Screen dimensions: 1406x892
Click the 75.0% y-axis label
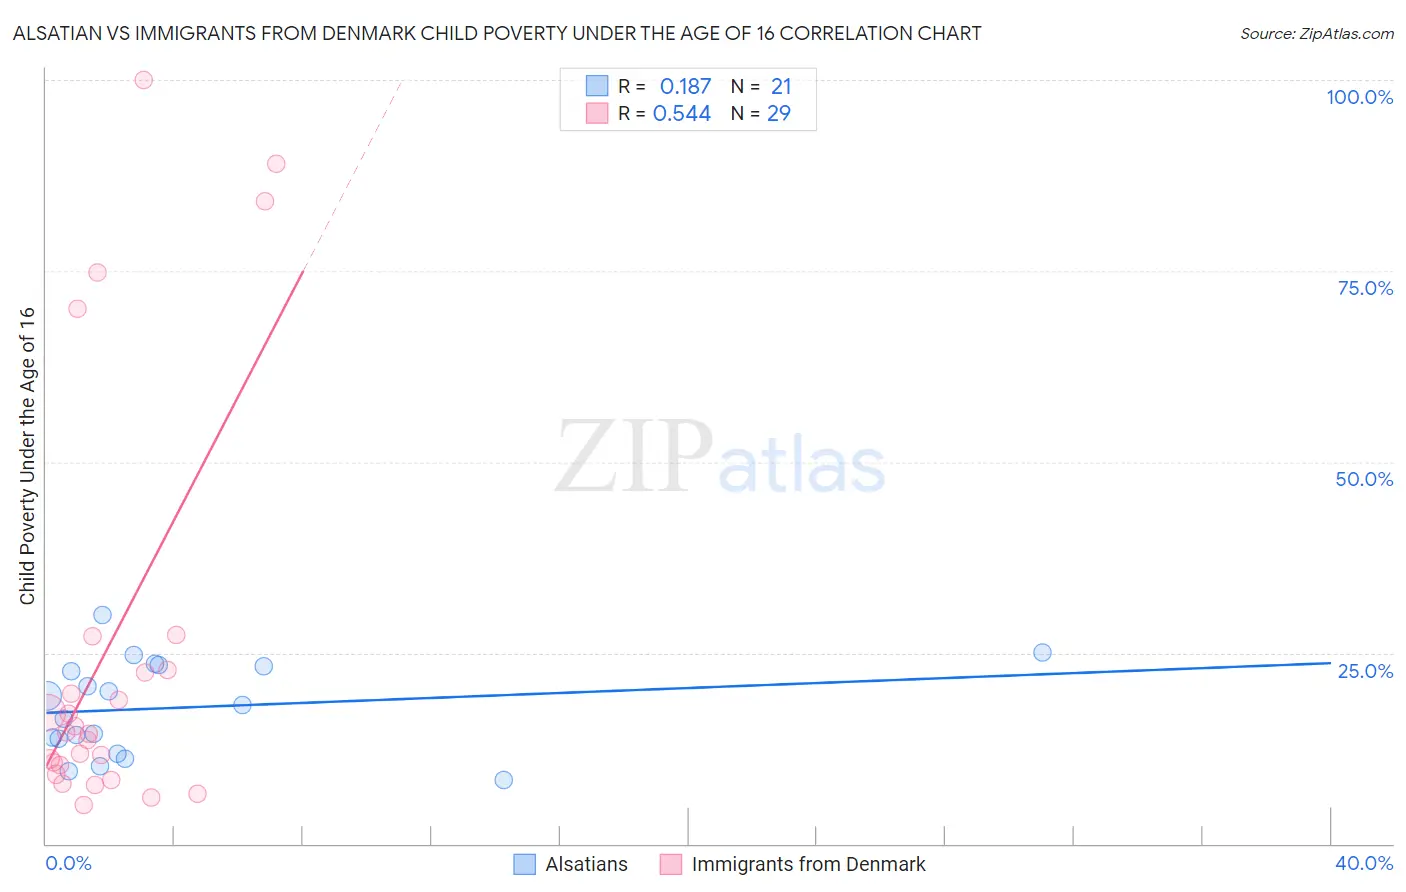(1365, 288)
